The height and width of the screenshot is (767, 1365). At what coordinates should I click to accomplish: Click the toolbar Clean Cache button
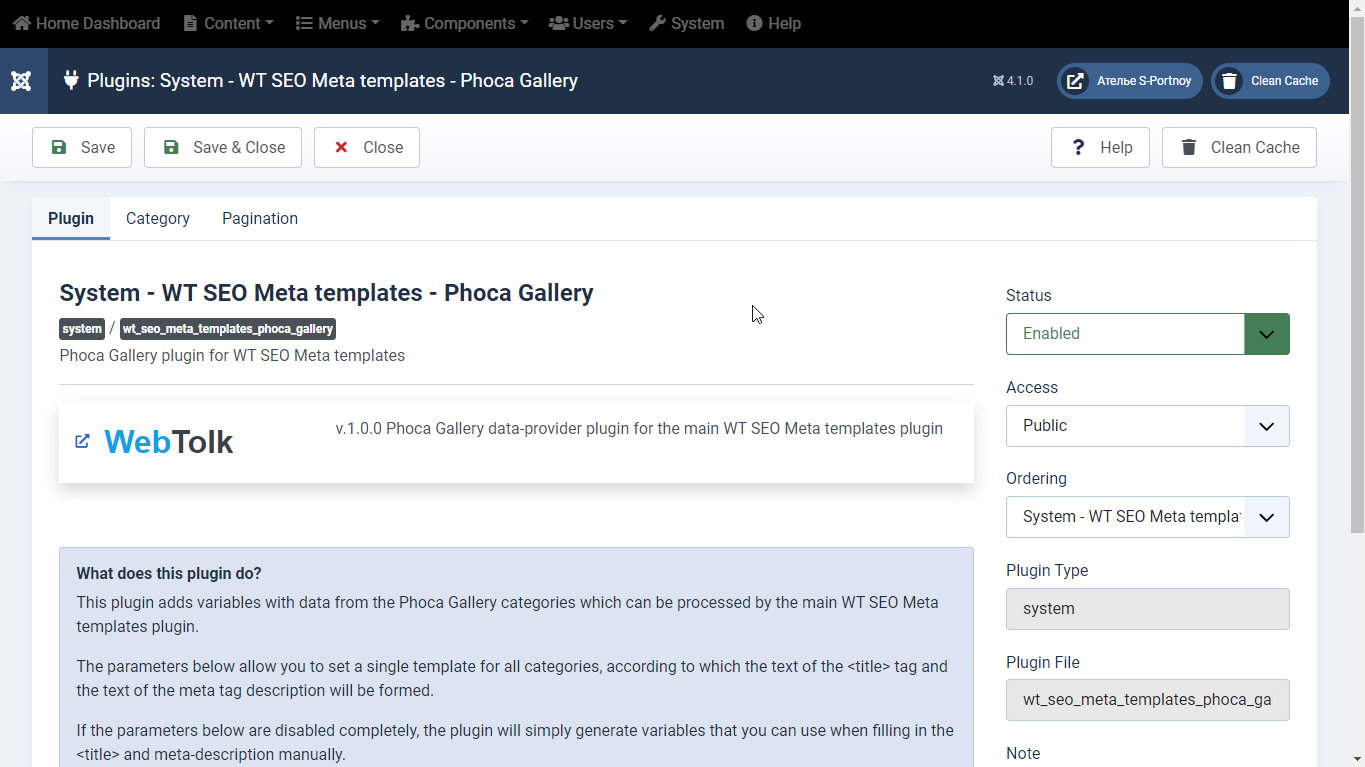(1239, 147)
